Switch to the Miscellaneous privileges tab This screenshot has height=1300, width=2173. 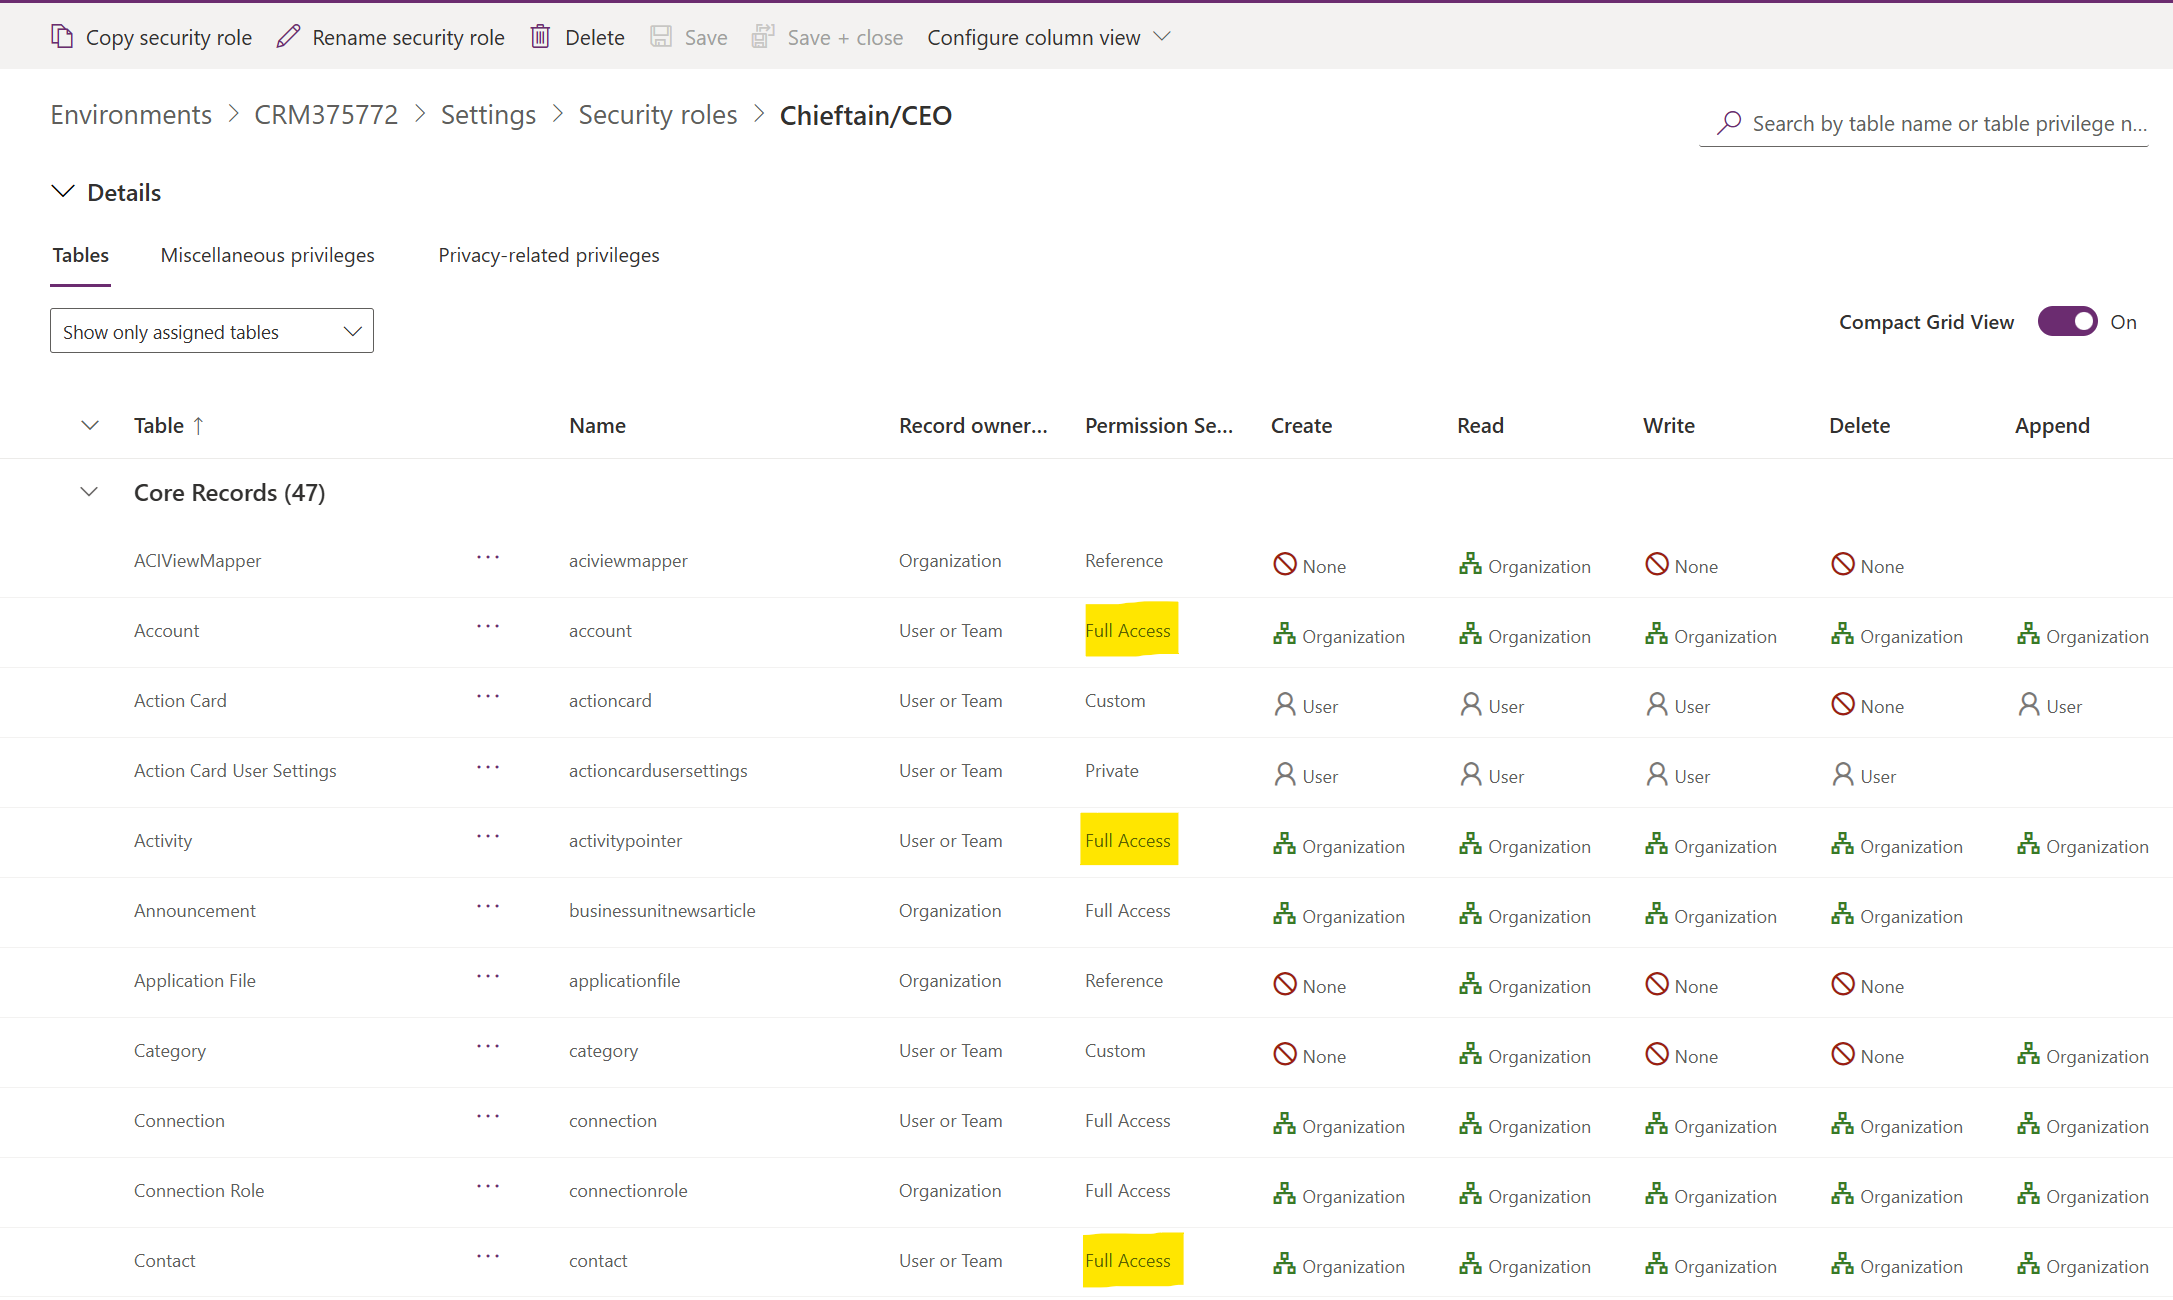(x=267, y=255)
